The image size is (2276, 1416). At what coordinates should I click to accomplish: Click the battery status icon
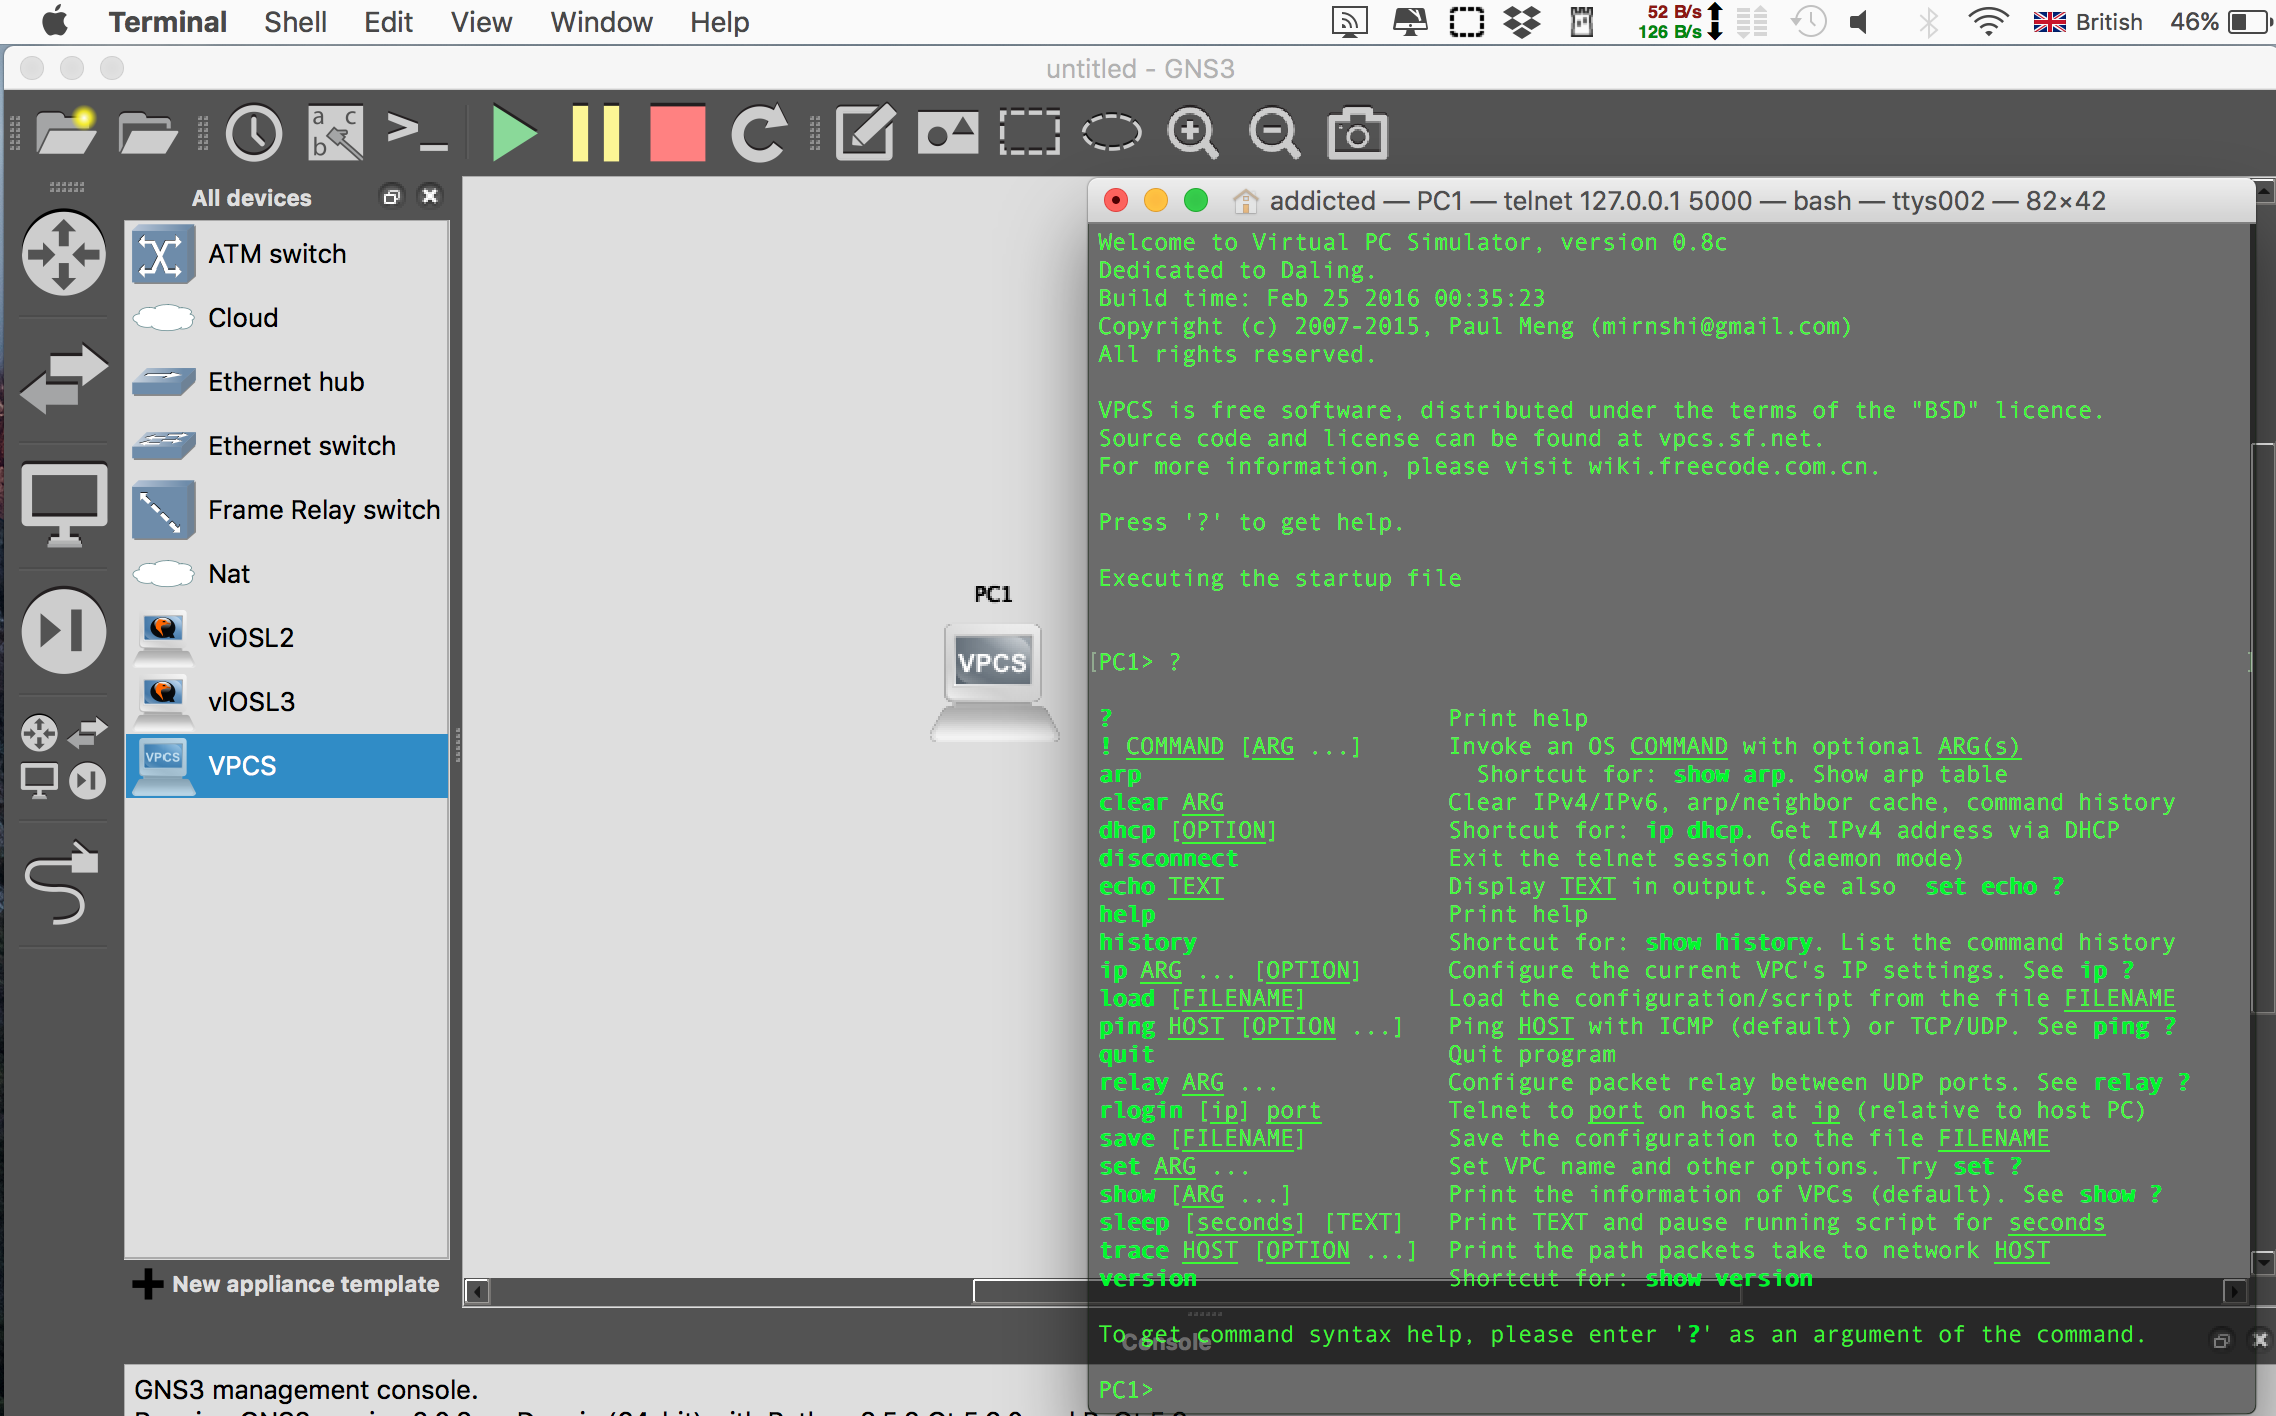coord(2250,22)
